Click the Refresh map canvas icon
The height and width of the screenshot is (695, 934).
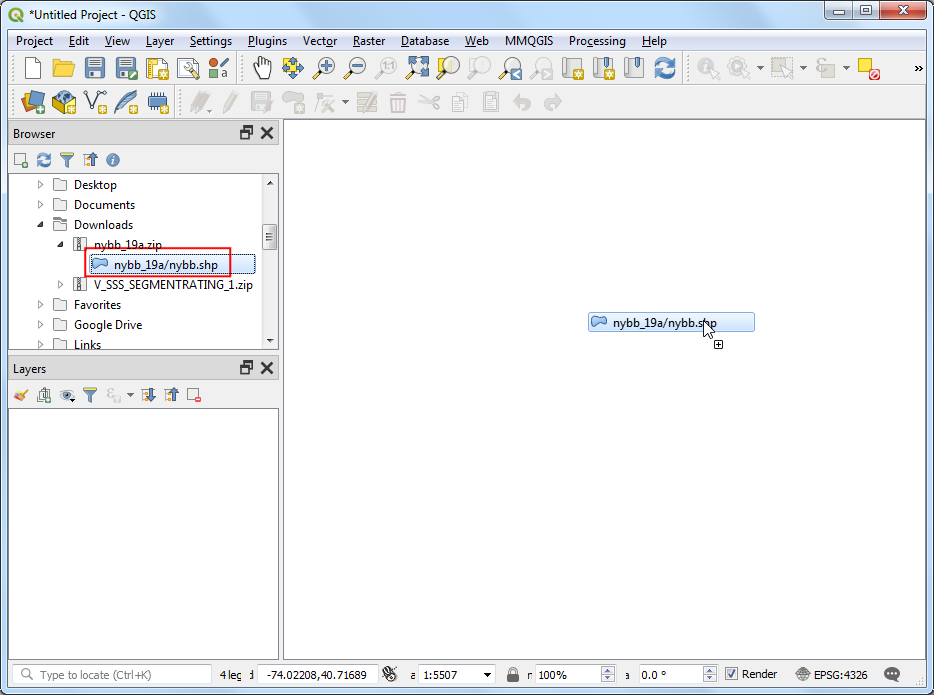tap(664, 68)
